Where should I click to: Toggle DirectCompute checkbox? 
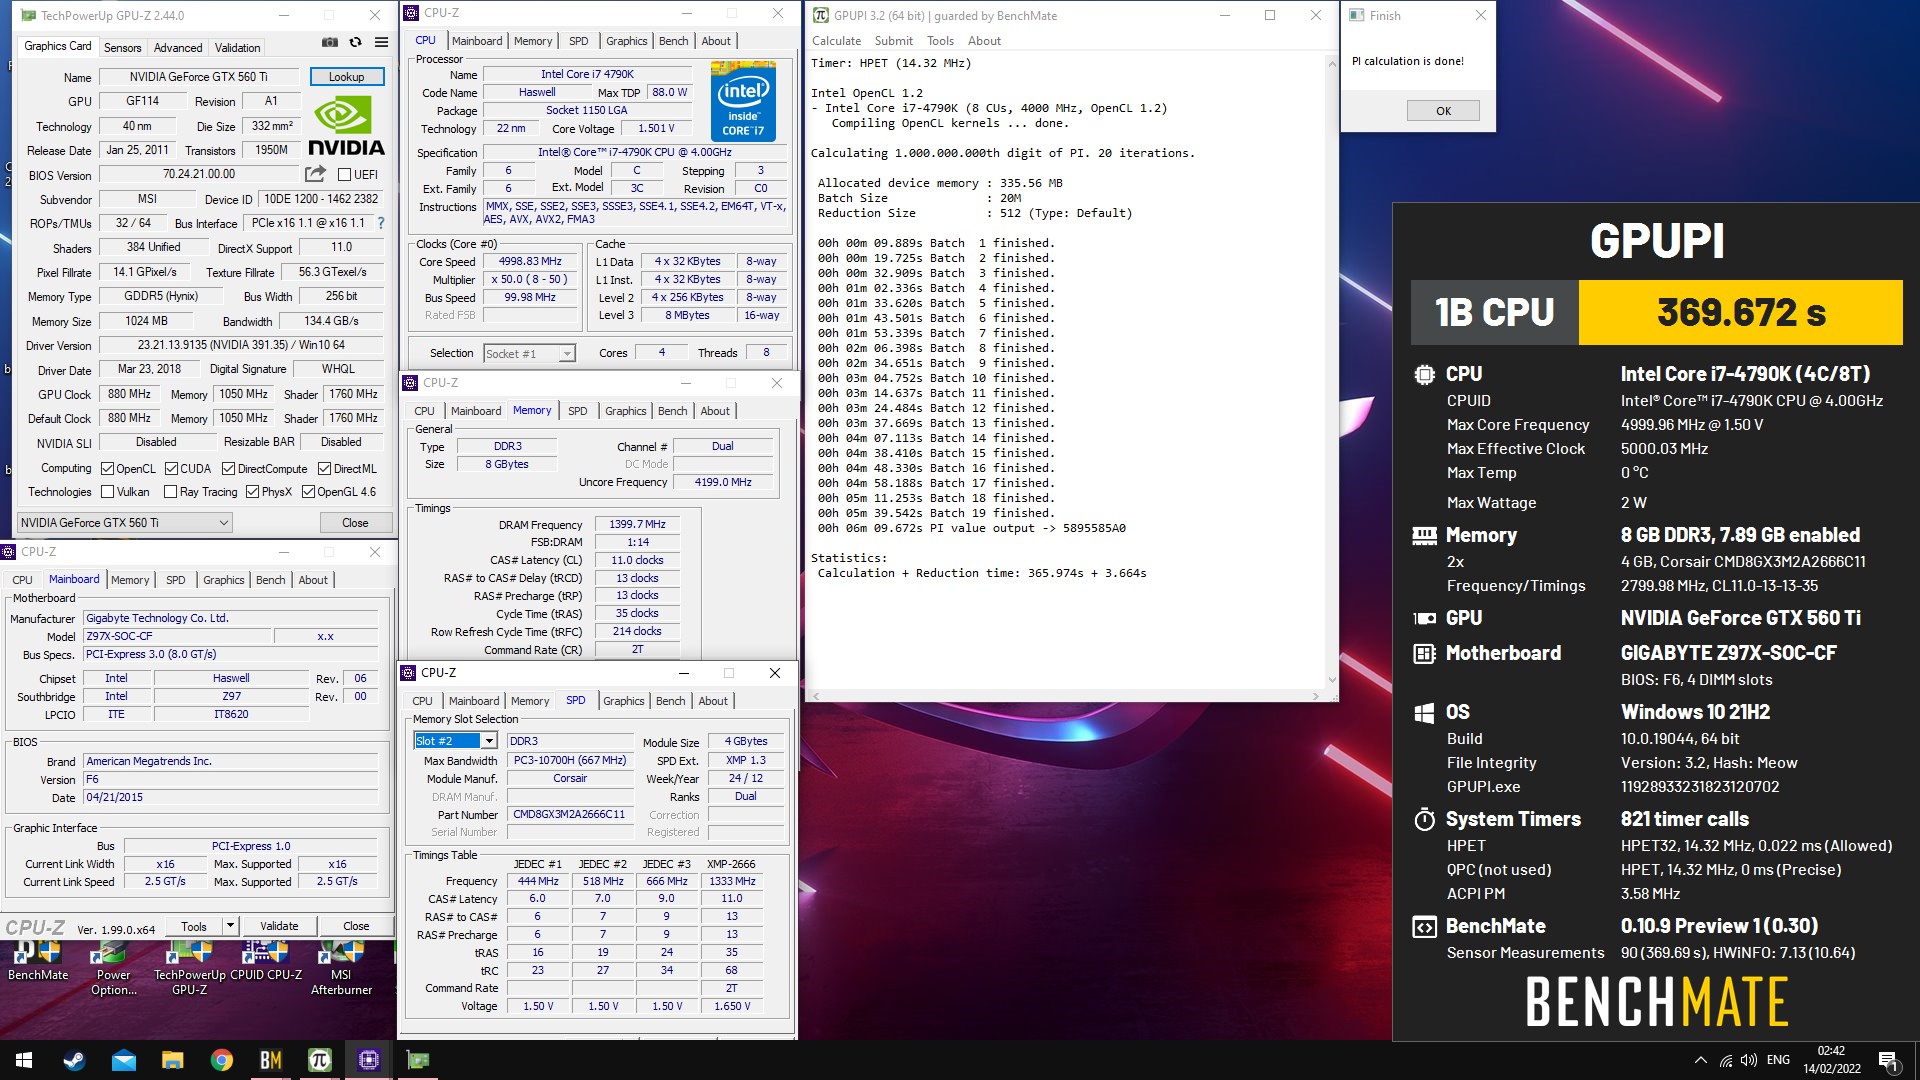(x=228, y=469)
